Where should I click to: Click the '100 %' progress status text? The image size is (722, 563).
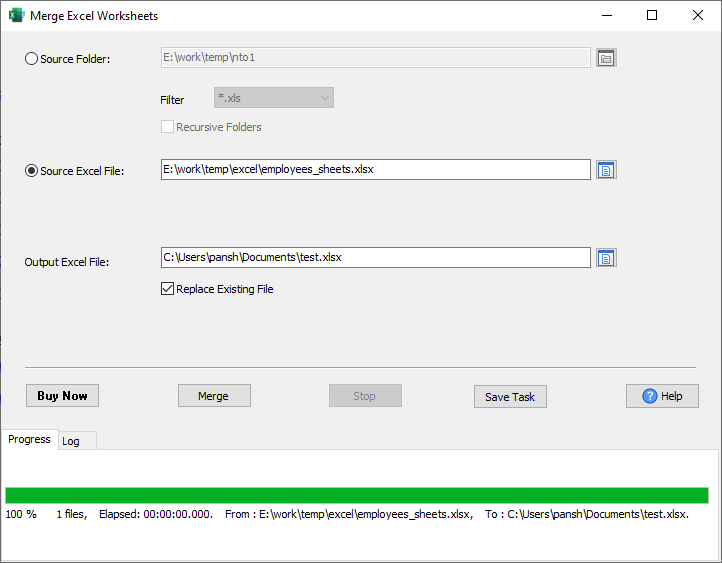[x=21, y=514]
